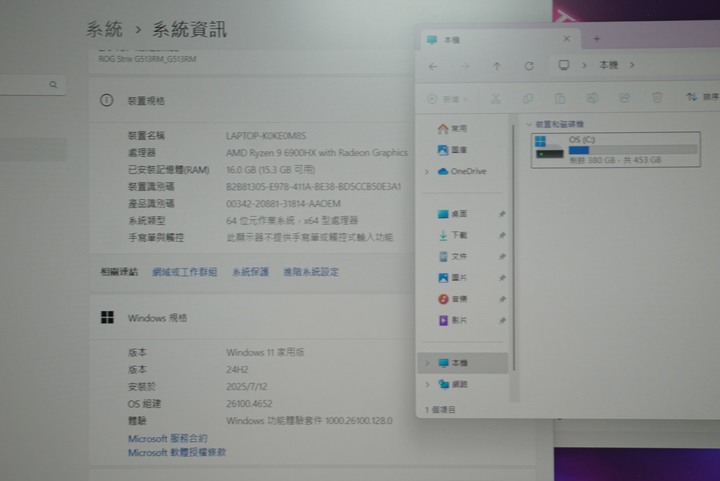The width and height of the screenshot is (720, 481).
Task: Open Microsoft Software License Terms link
Action: coord(177,453)
